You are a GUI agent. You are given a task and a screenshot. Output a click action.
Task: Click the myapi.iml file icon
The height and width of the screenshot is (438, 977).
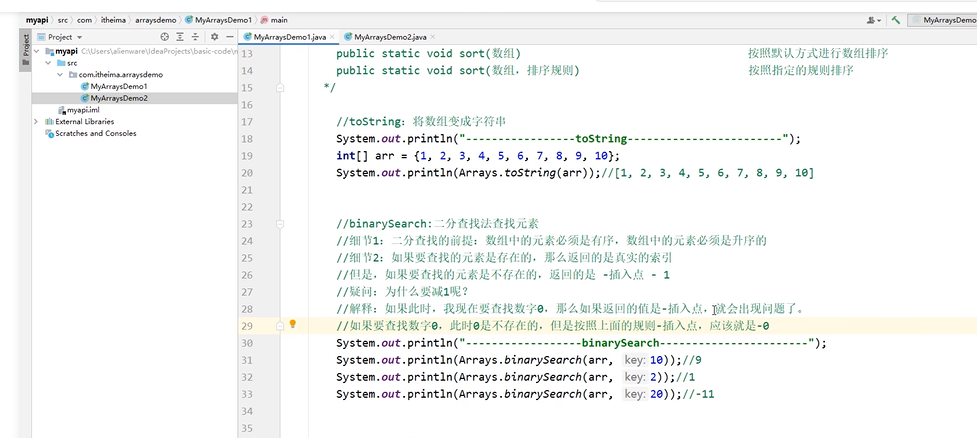click(x=62, y=110)
